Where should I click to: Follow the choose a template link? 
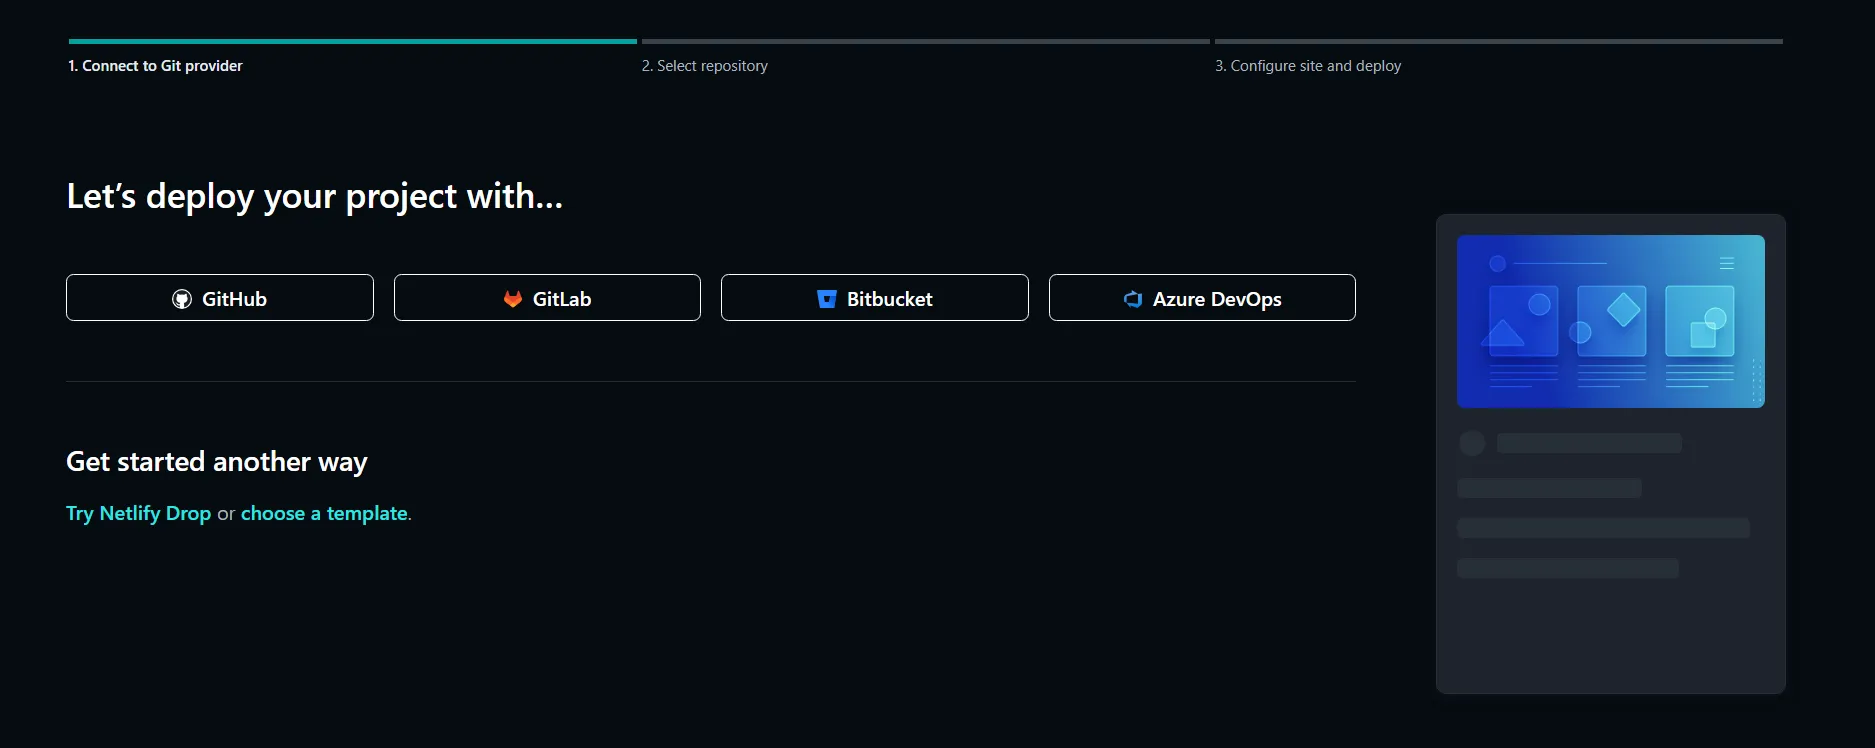pyautogui.click(x=324, y=513)
